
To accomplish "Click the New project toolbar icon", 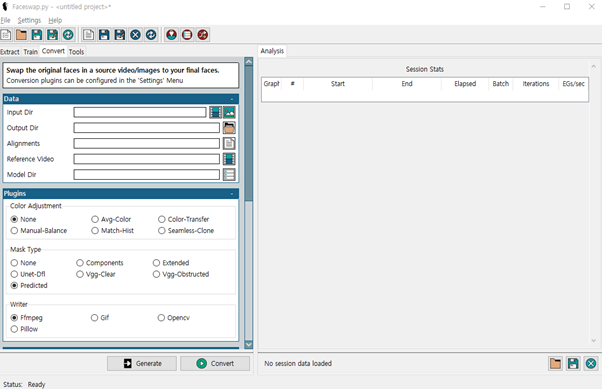I will (5, 35).
